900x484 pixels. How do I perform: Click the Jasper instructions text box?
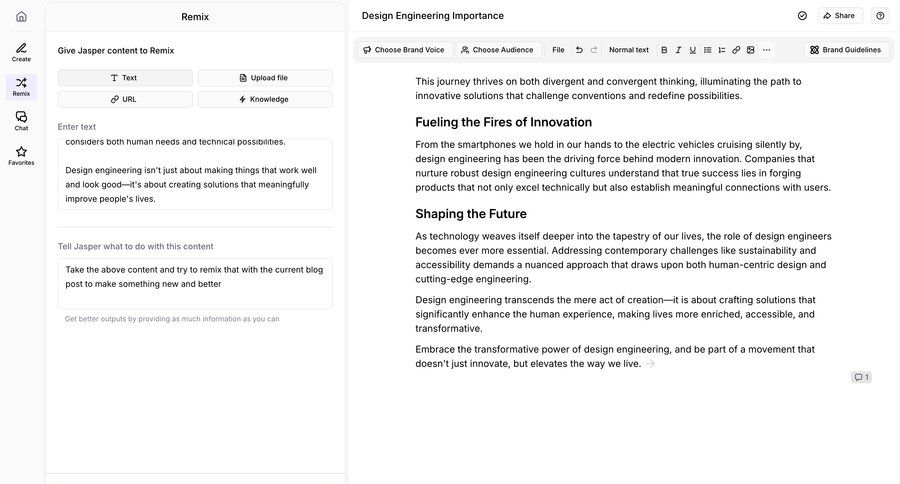[195, 284]
